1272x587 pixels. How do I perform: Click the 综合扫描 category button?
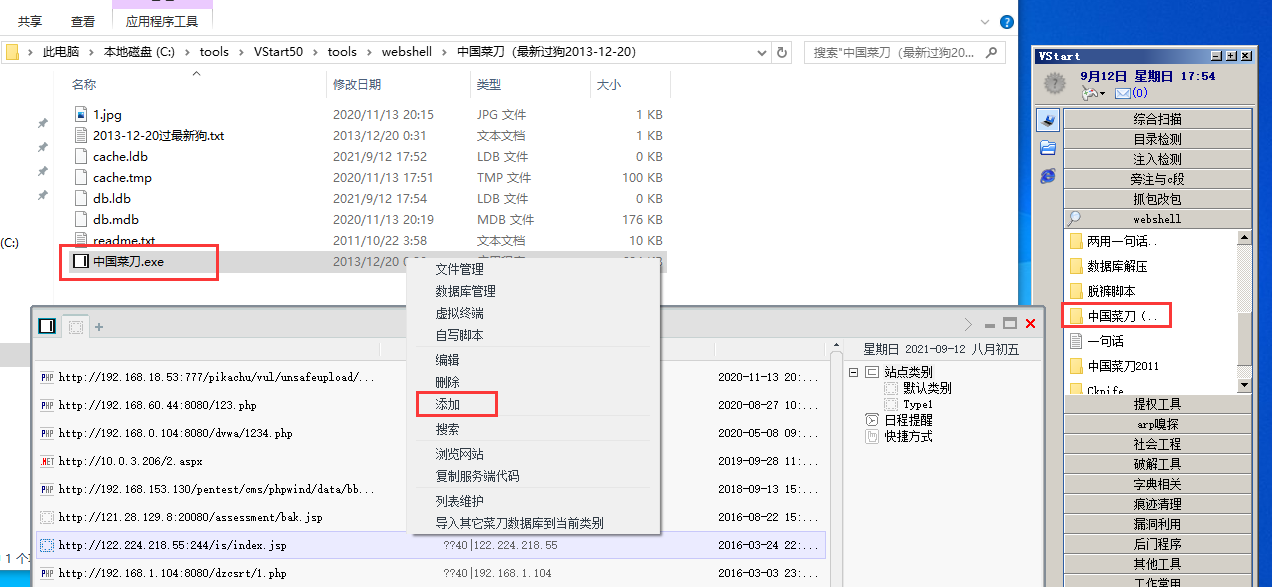1157,119
